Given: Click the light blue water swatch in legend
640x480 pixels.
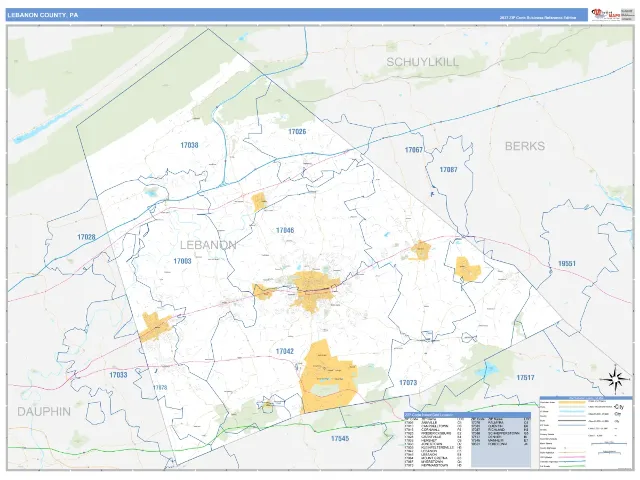Looking at the screenshot, I should click(x=572, y=412).
